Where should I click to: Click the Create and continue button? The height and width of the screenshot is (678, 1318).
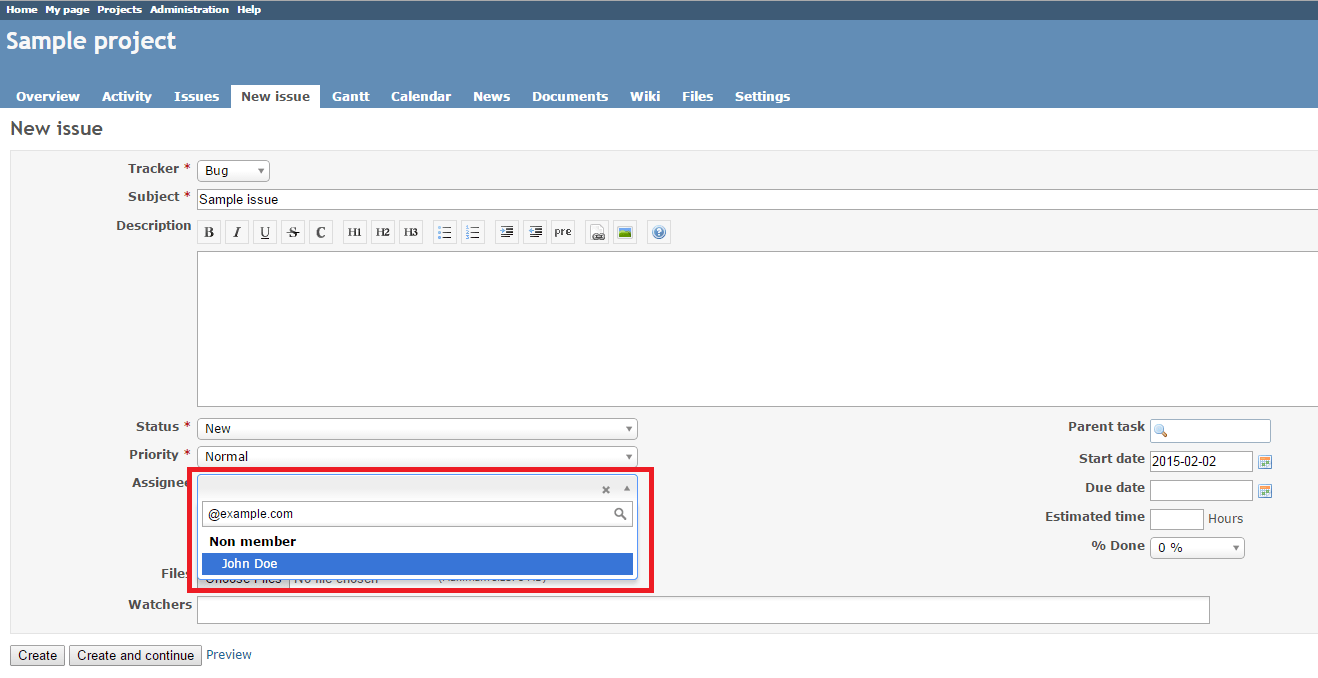click(134, 655)
